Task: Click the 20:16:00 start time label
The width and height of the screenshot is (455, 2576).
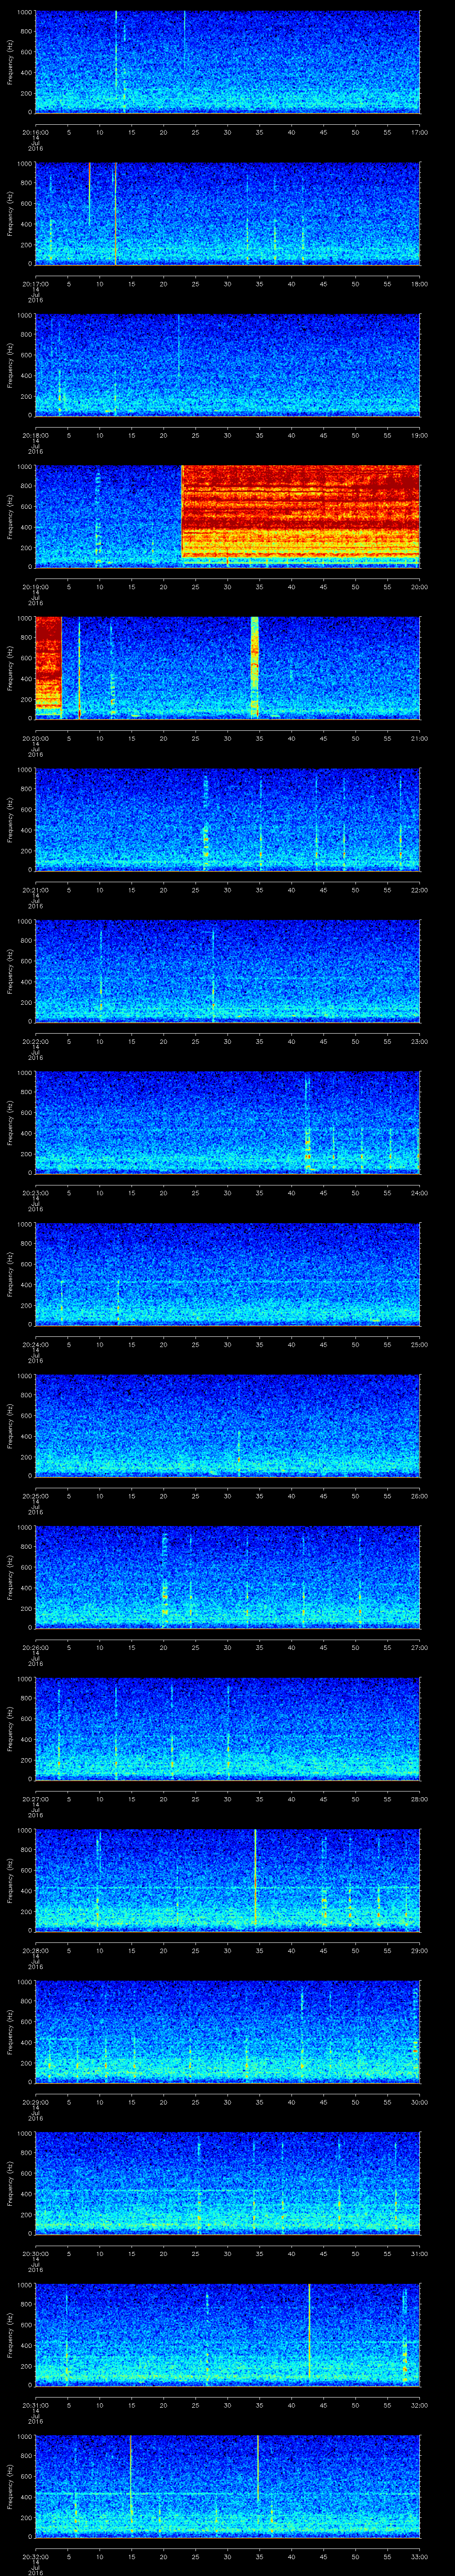Action: [x=35, y=131]
